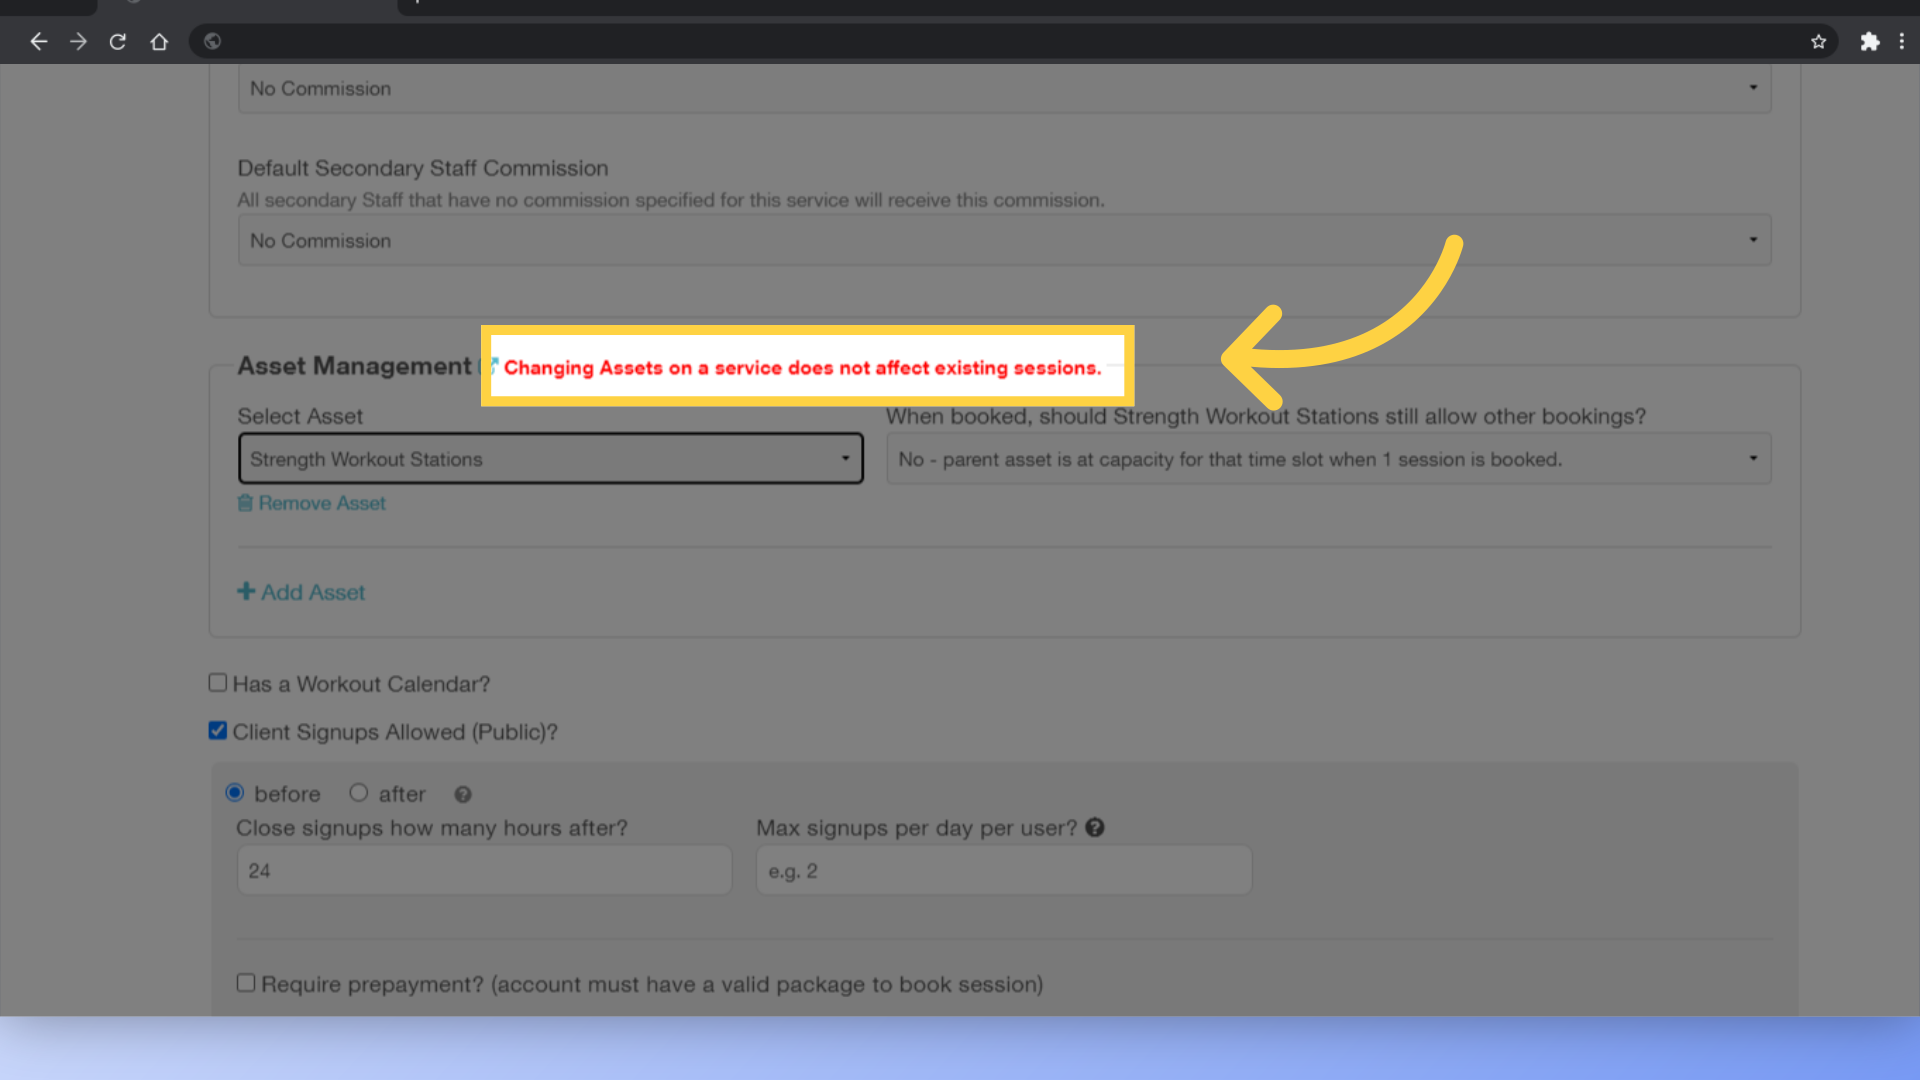The height and width of the screenshot is (1080, 1920).
Task: Select the after radio button
Action: (360, 793)
